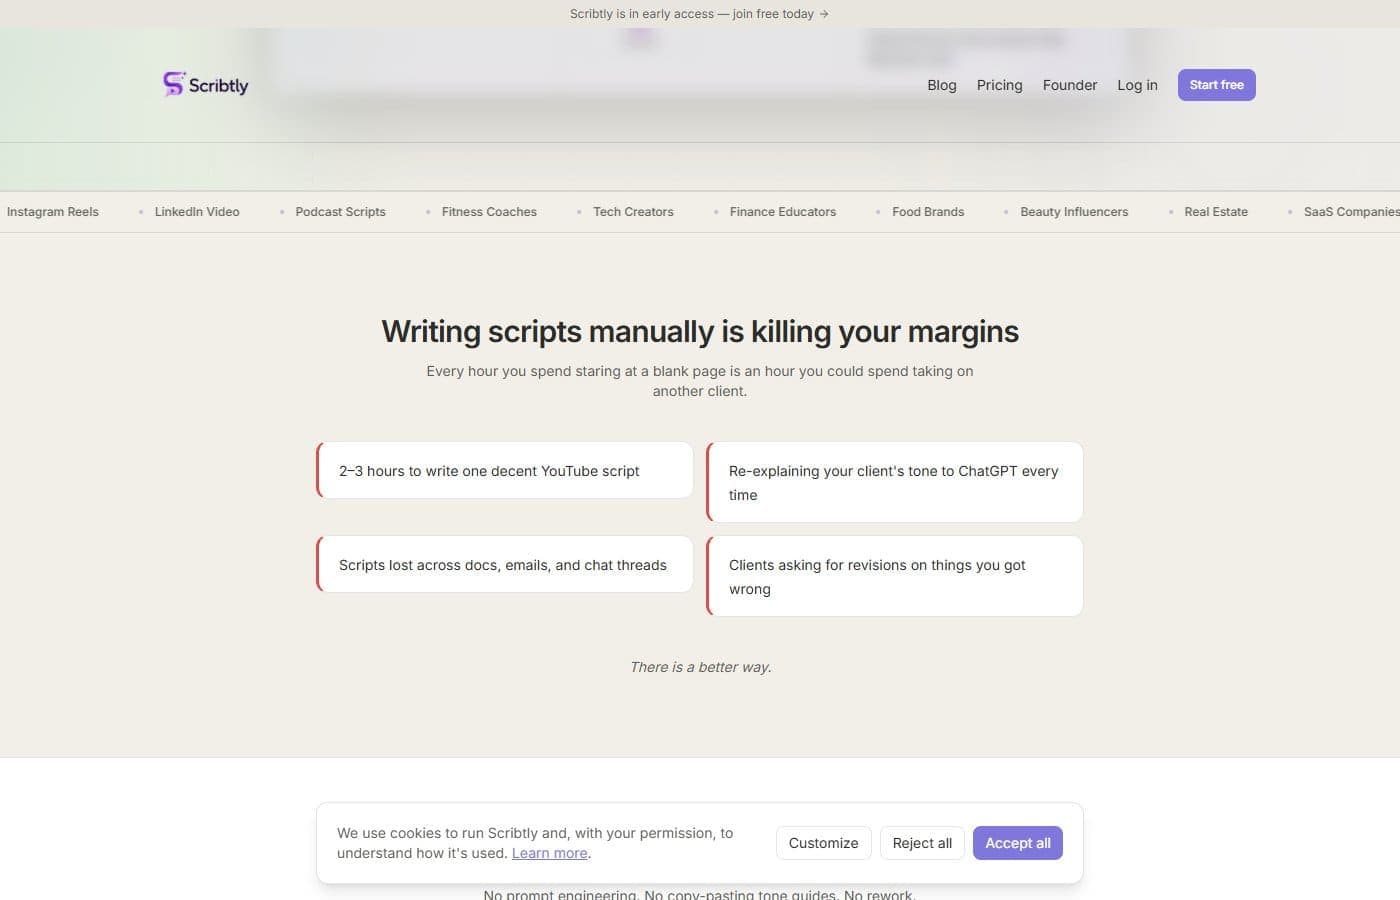This screenshot has width=1400, height=900.
Task: Click the LinkedIn Video ticker item
Action: 197,212
